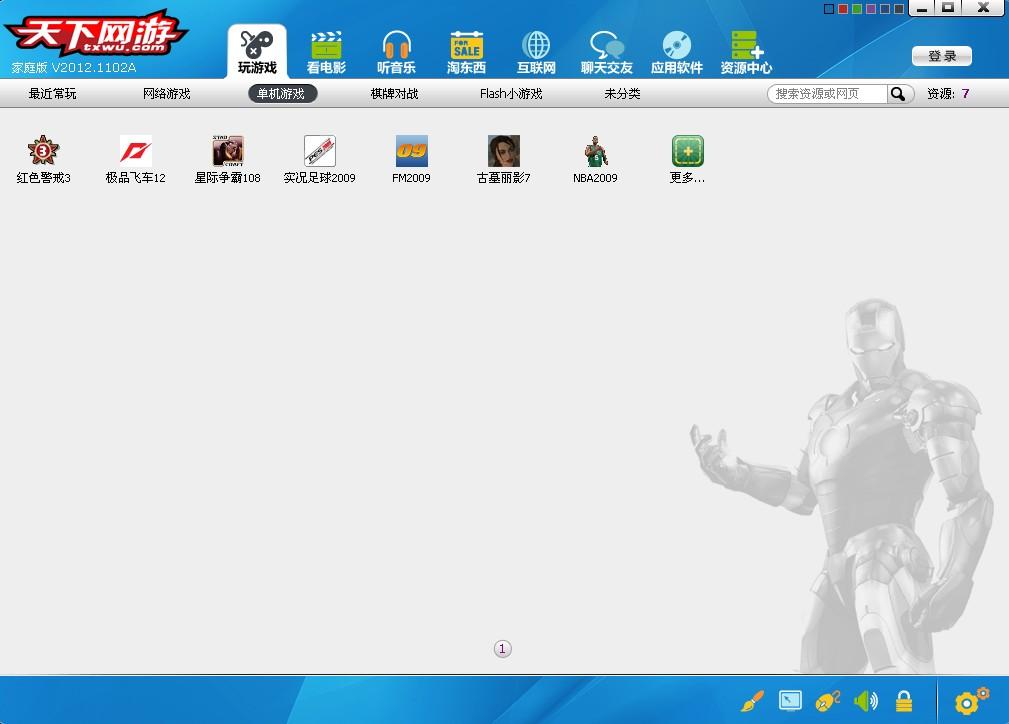Click the 搜索资源或网页 search field

point(827,94)
